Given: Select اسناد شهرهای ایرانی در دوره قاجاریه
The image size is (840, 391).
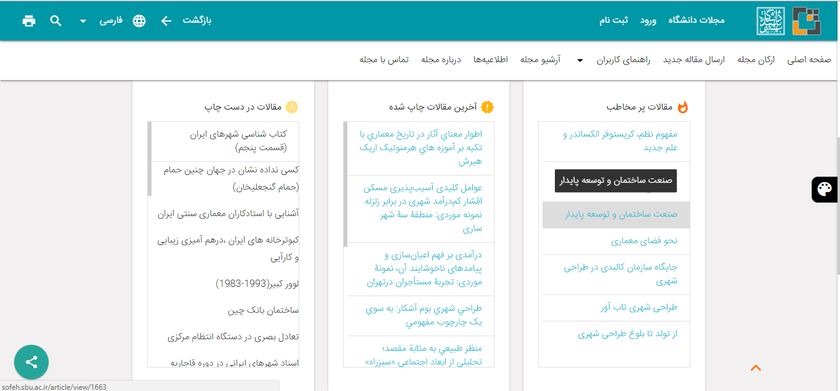Looking at the screenshot, I should point(233,363).
